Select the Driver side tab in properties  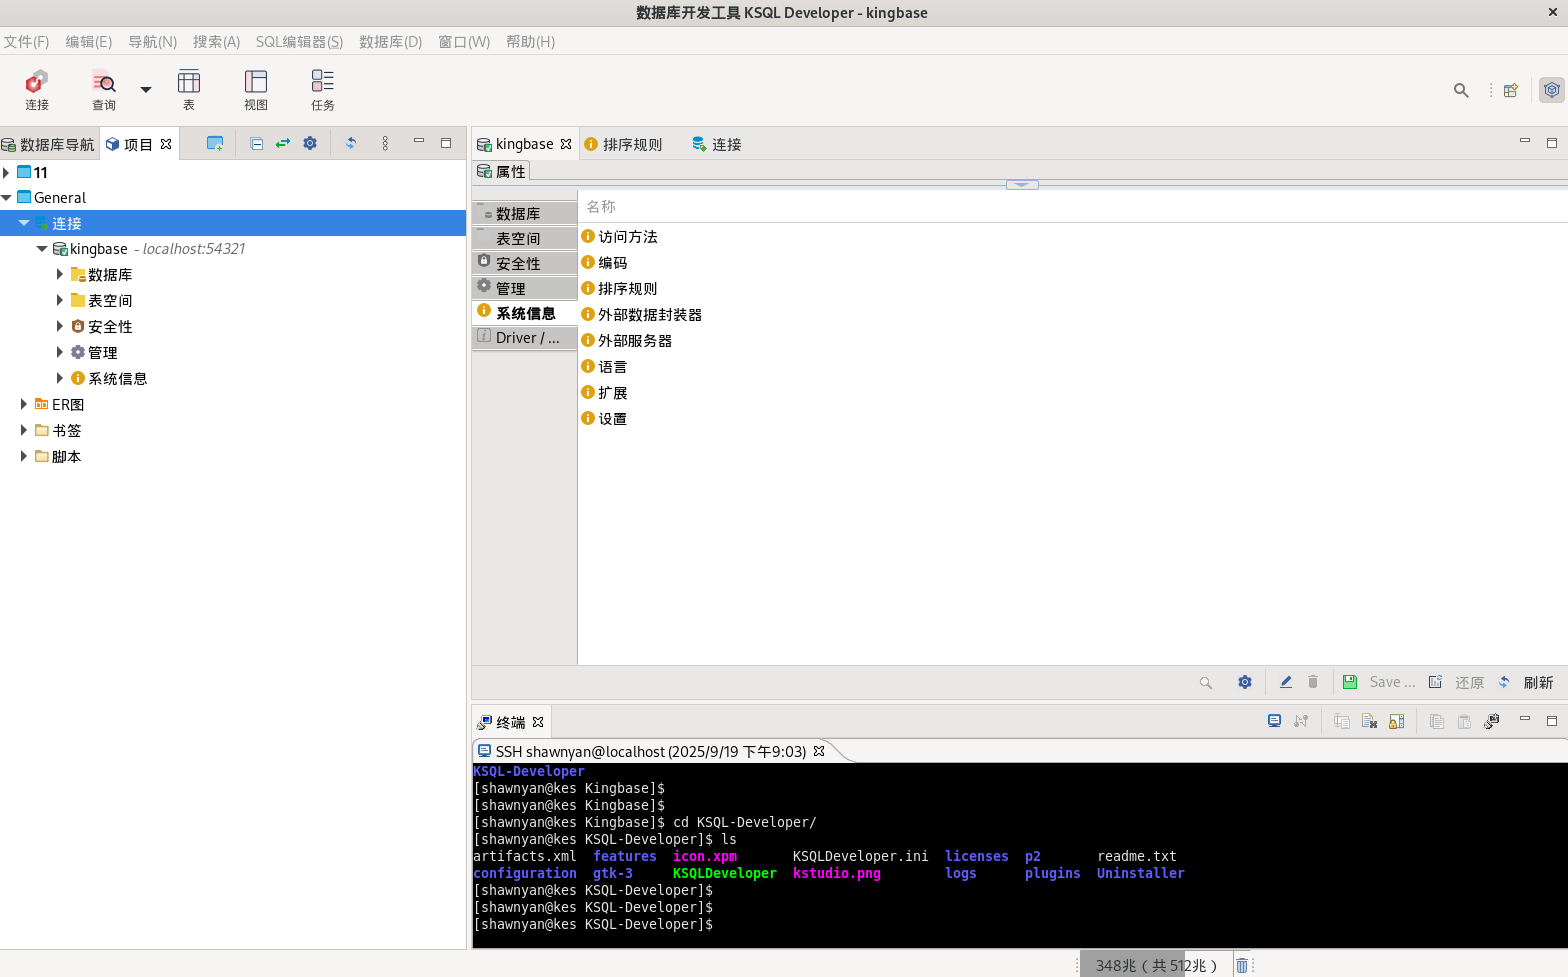[525, 338]
